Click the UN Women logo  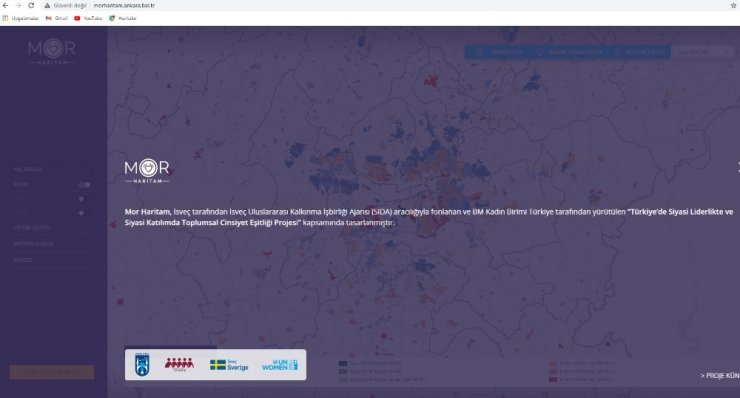pos(280,365)
